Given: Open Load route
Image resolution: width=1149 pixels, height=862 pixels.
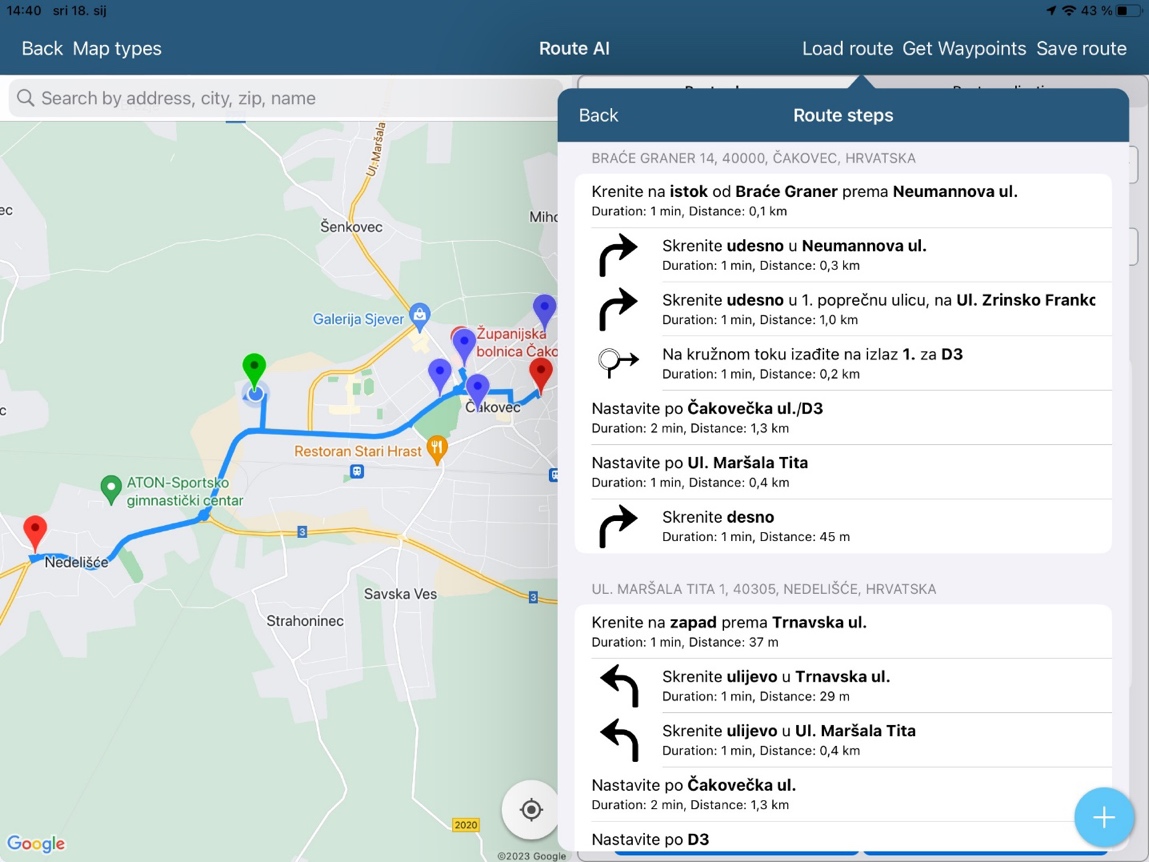Looking at the screenshot, I should [847, 48].
